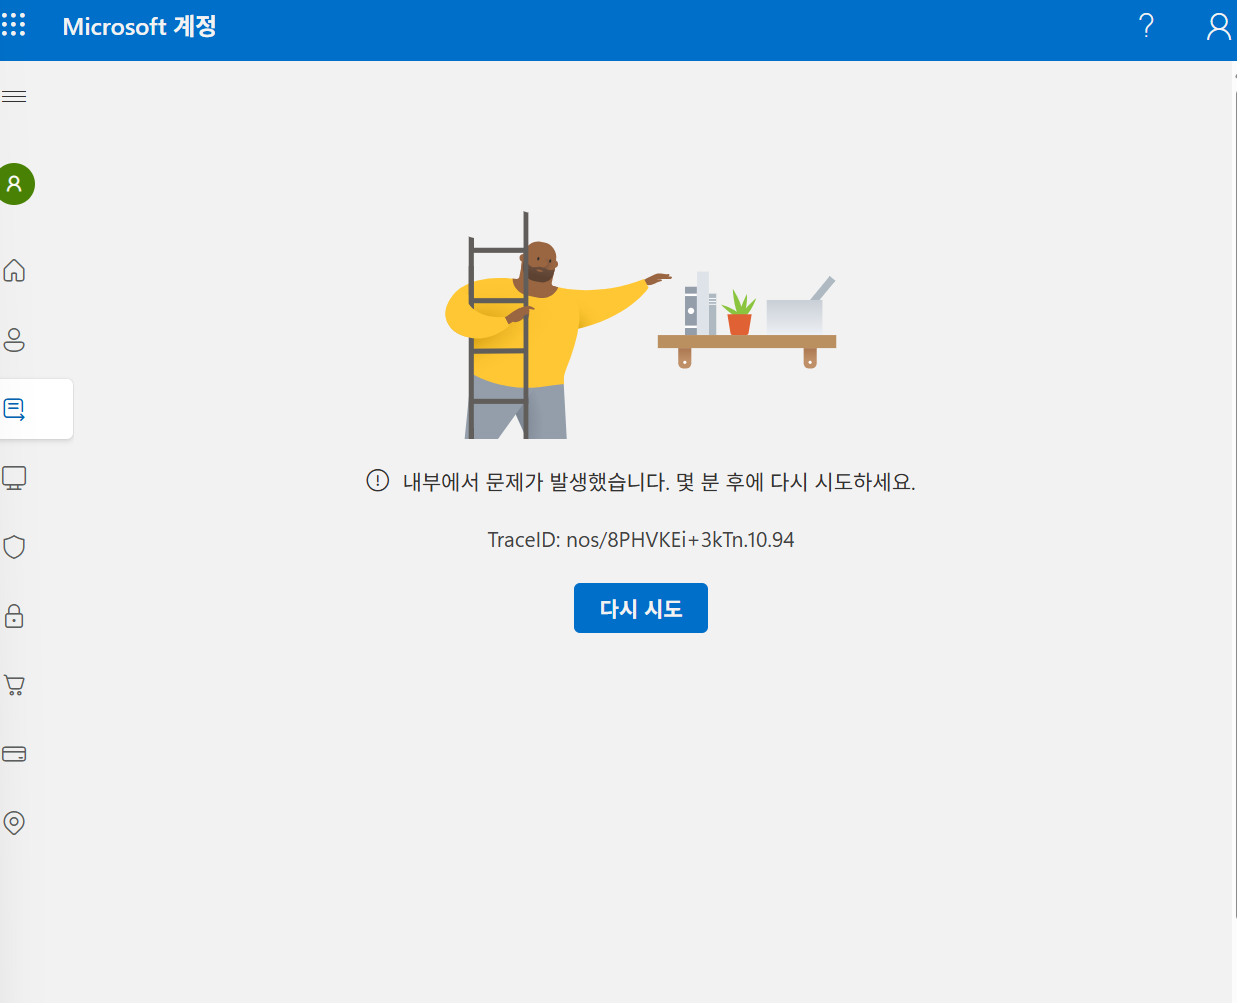Open the Order history cart icon
Viewport: 1237px width, 1003px height.
pyautogui.click(x=14, y=685)
